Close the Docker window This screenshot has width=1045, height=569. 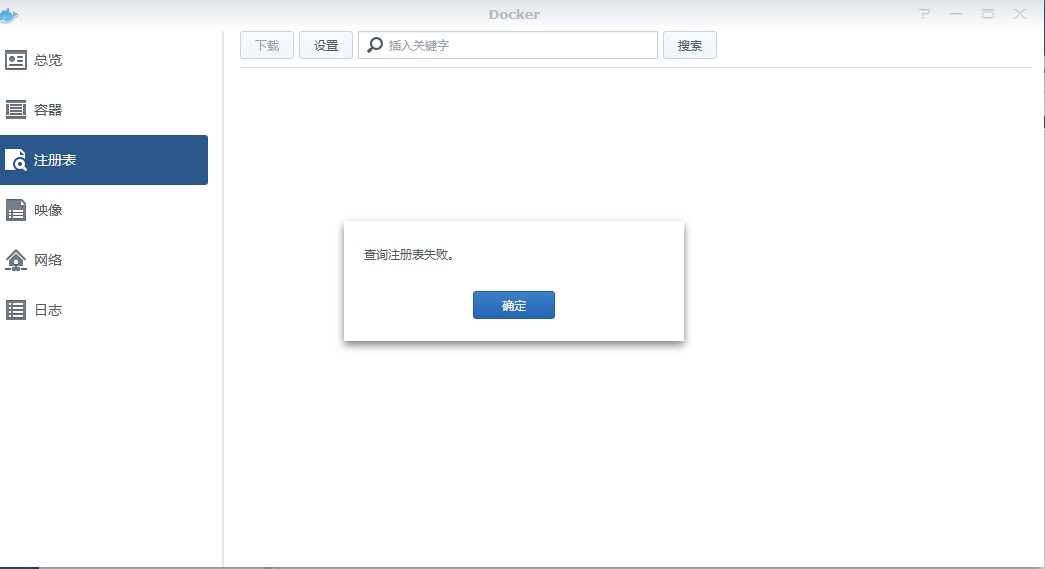[1020, 14]
